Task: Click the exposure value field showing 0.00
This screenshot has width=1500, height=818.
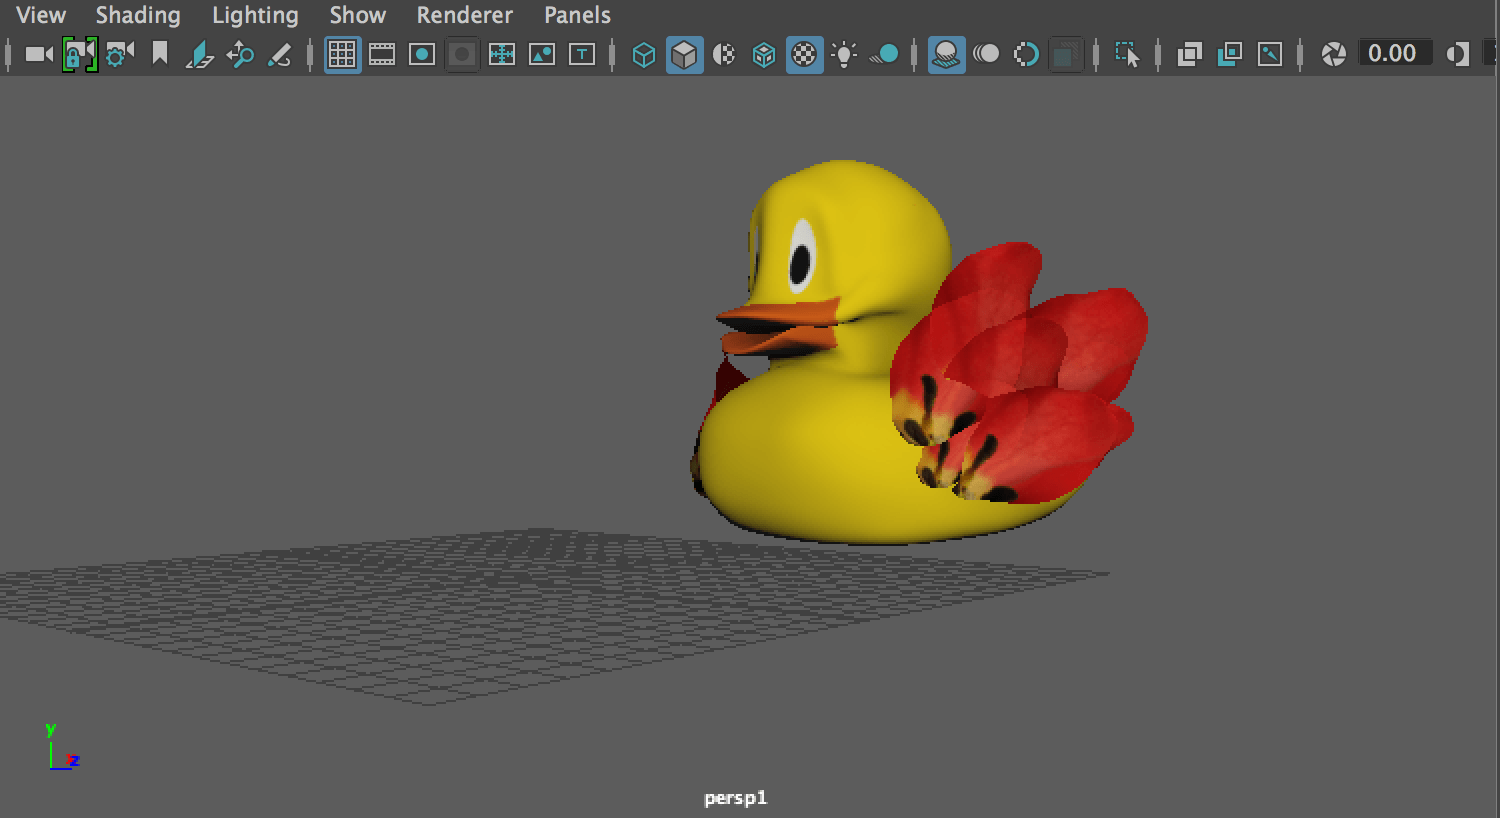Action: point(1392,54)
